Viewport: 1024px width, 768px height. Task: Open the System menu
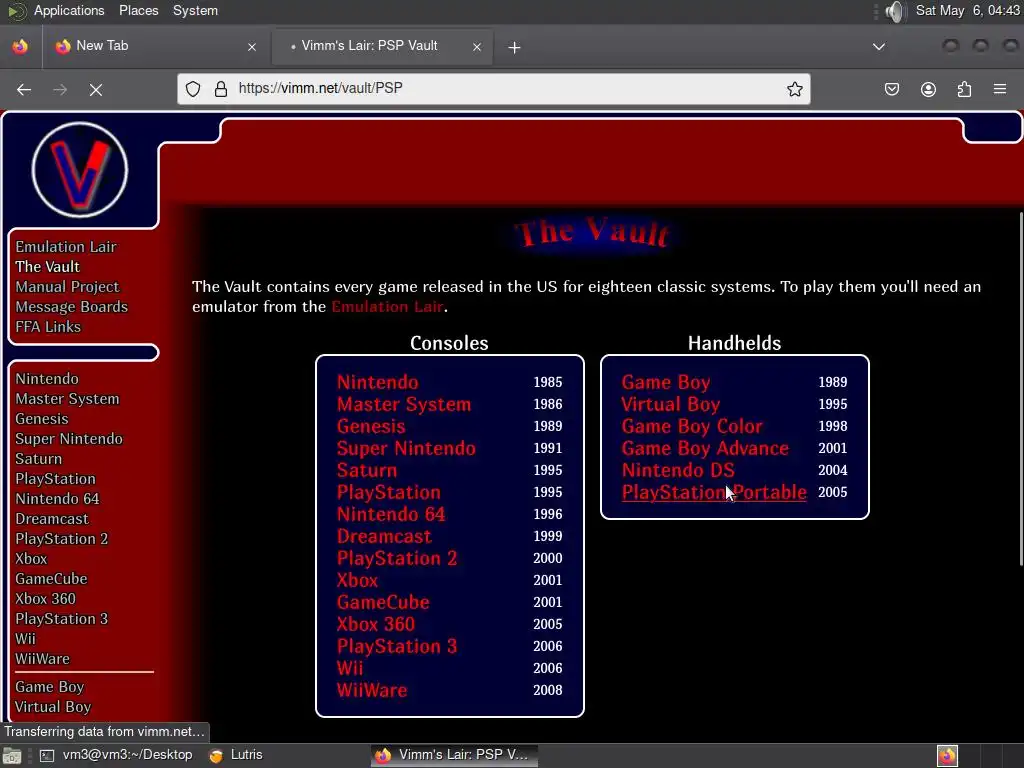[x=195, y=10]
